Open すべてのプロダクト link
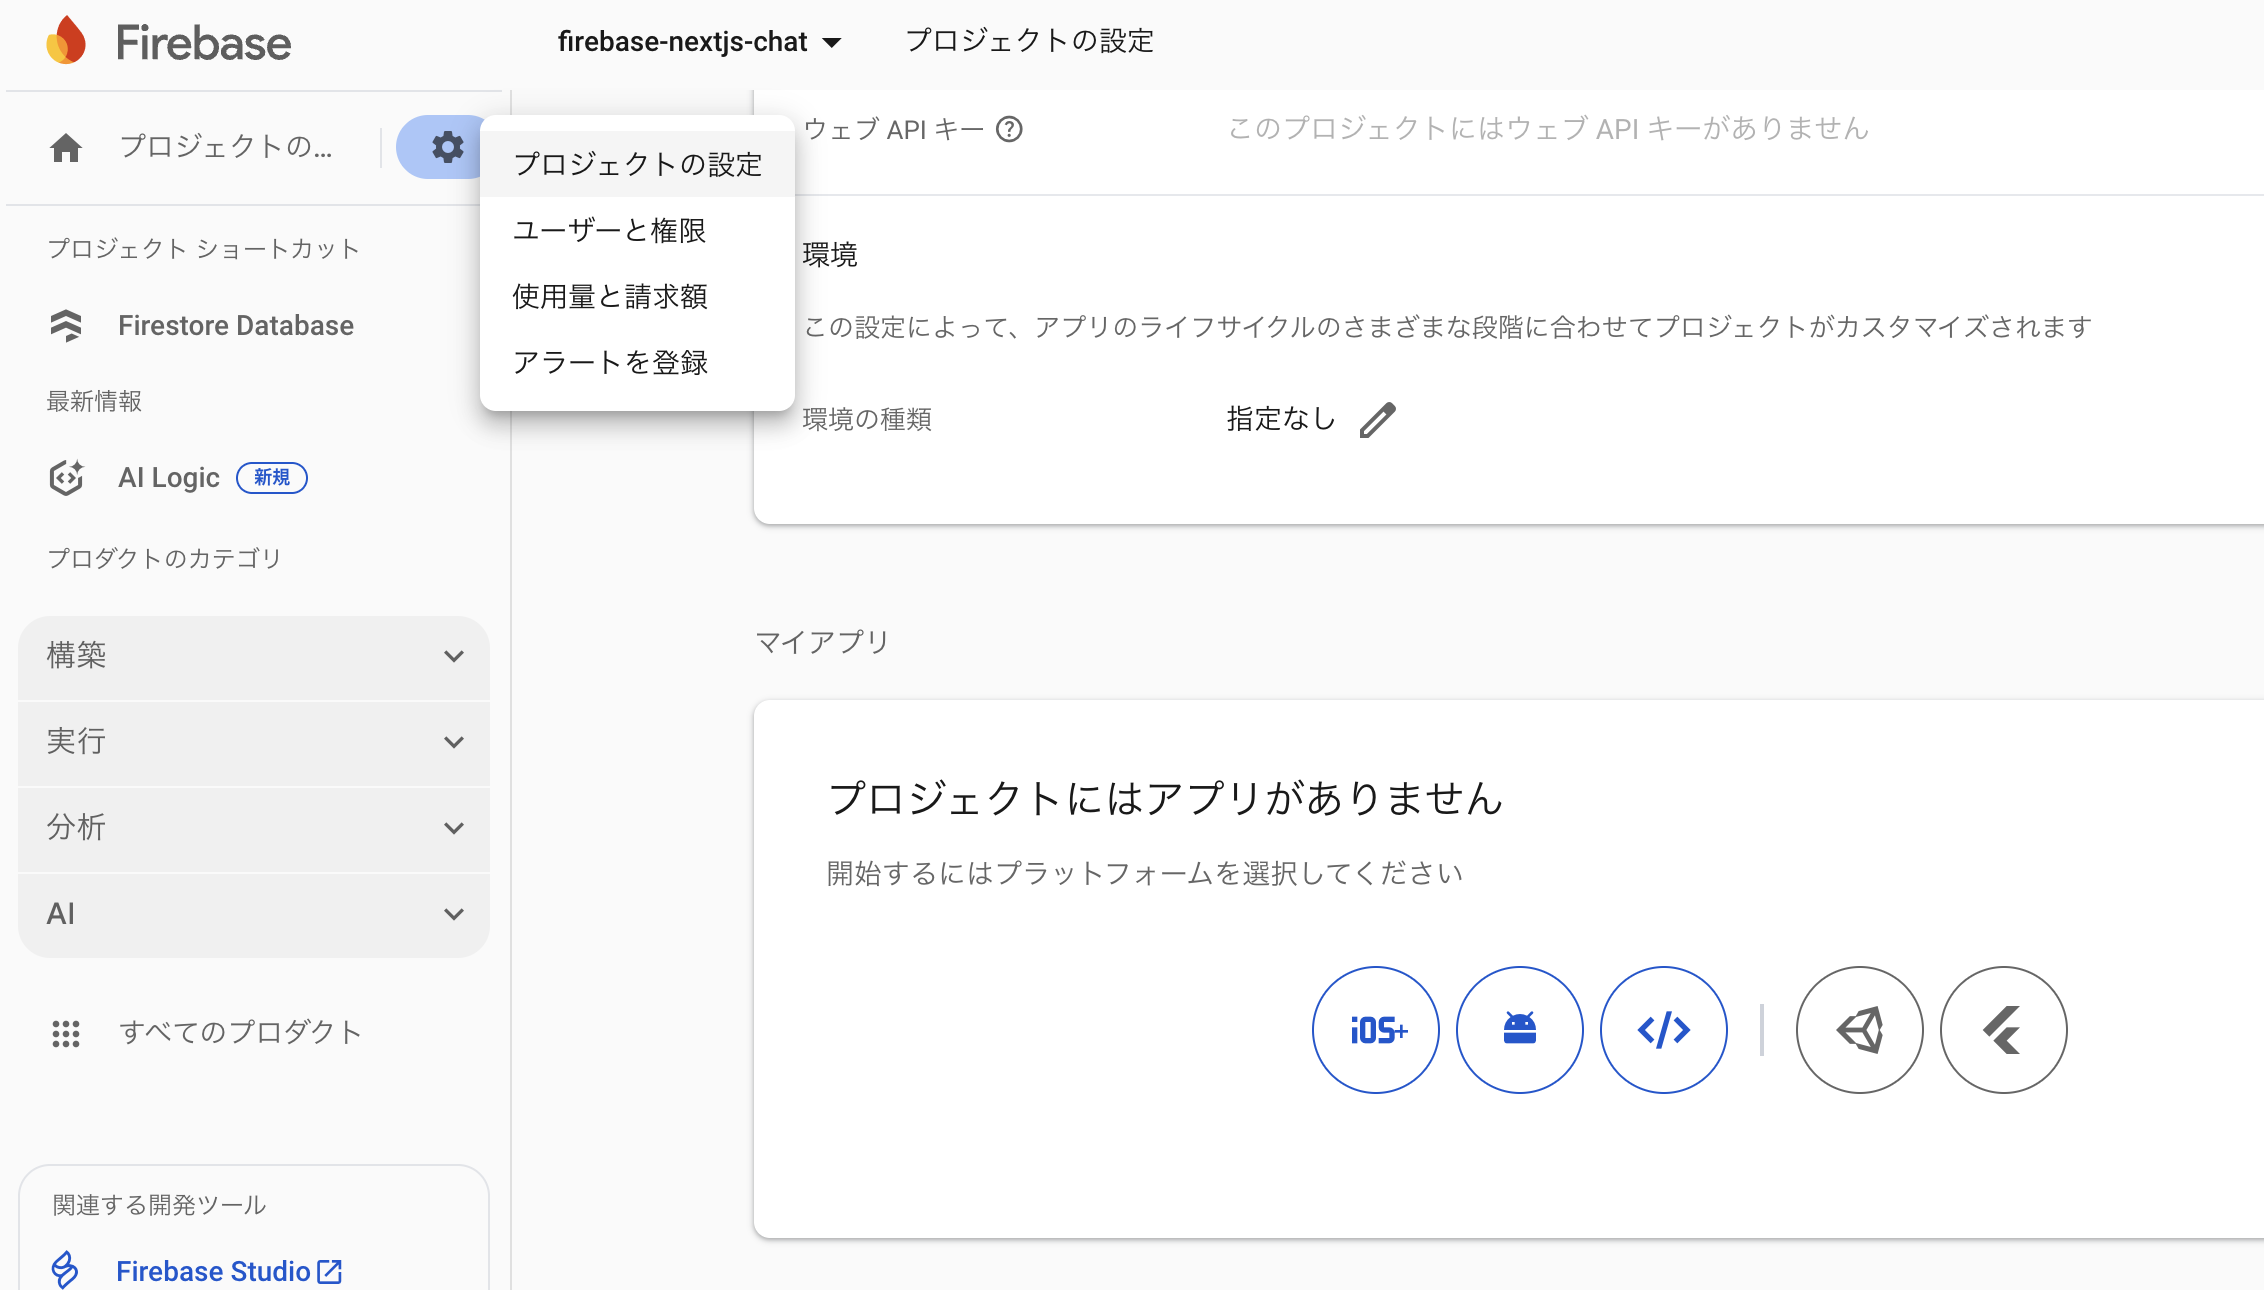This screenshot has width=2264, height=1290. (x=240, y=1032)
